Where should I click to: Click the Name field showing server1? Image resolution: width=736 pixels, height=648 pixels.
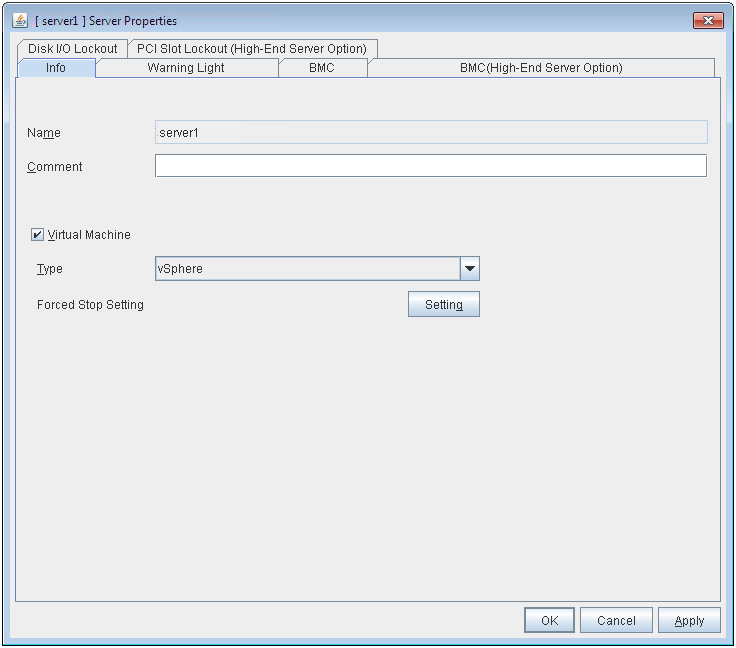pyautogui.click(x=430, y=132)
